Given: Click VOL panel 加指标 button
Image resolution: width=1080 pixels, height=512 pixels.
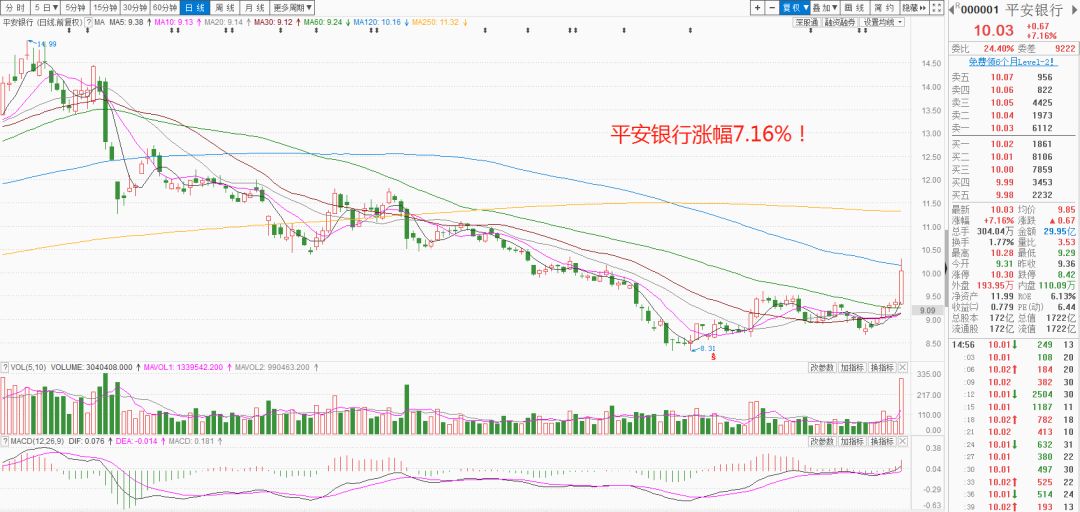Looking at the screenshot, I should (x=851, y=367).
